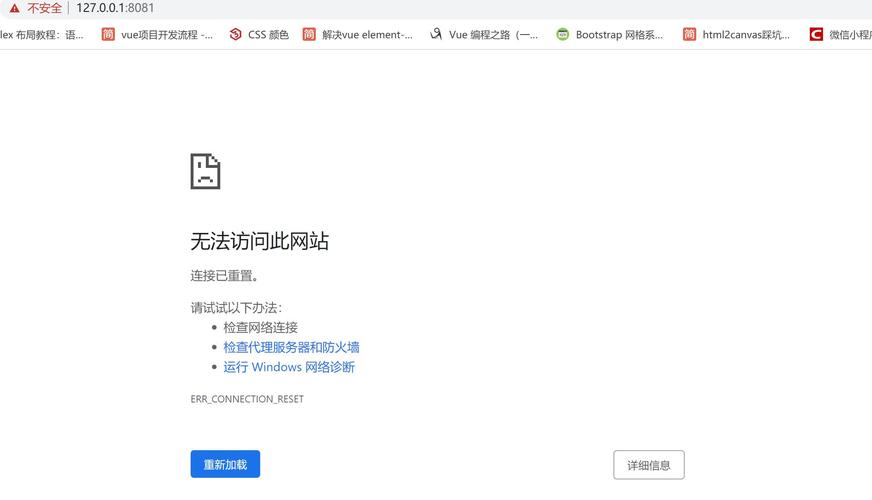Click the 运行 Windows 网络诊断 link
Image resolution: width=872 pixels, height=500 pixels.
(289, 367)
